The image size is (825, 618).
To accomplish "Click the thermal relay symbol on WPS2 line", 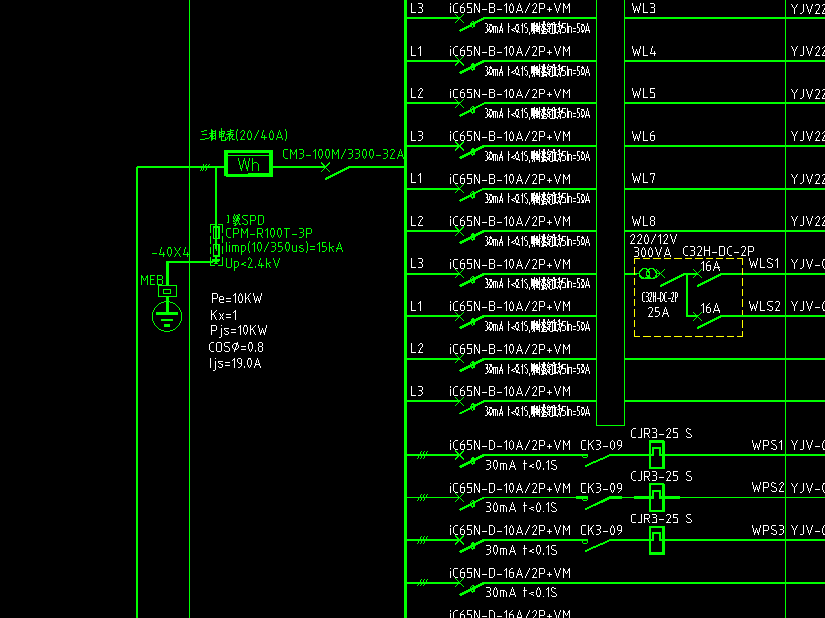I will pyautogui.click(x=657, y=498).
